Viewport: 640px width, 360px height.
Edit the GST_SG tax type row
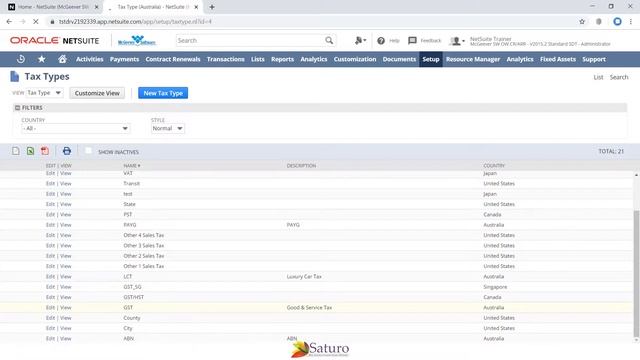tap(50, 287)
